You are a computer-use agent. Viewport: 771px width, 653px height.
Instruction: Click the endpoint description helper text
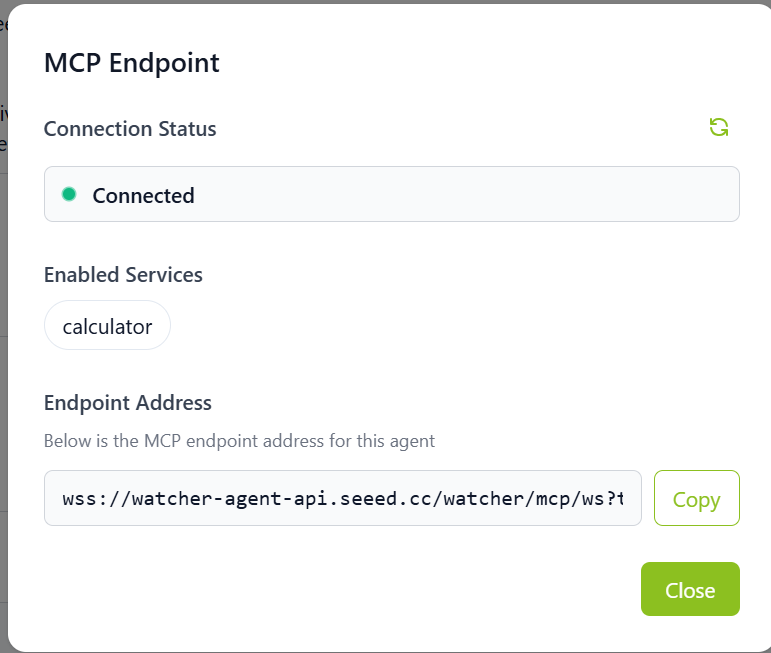(239, 440)
